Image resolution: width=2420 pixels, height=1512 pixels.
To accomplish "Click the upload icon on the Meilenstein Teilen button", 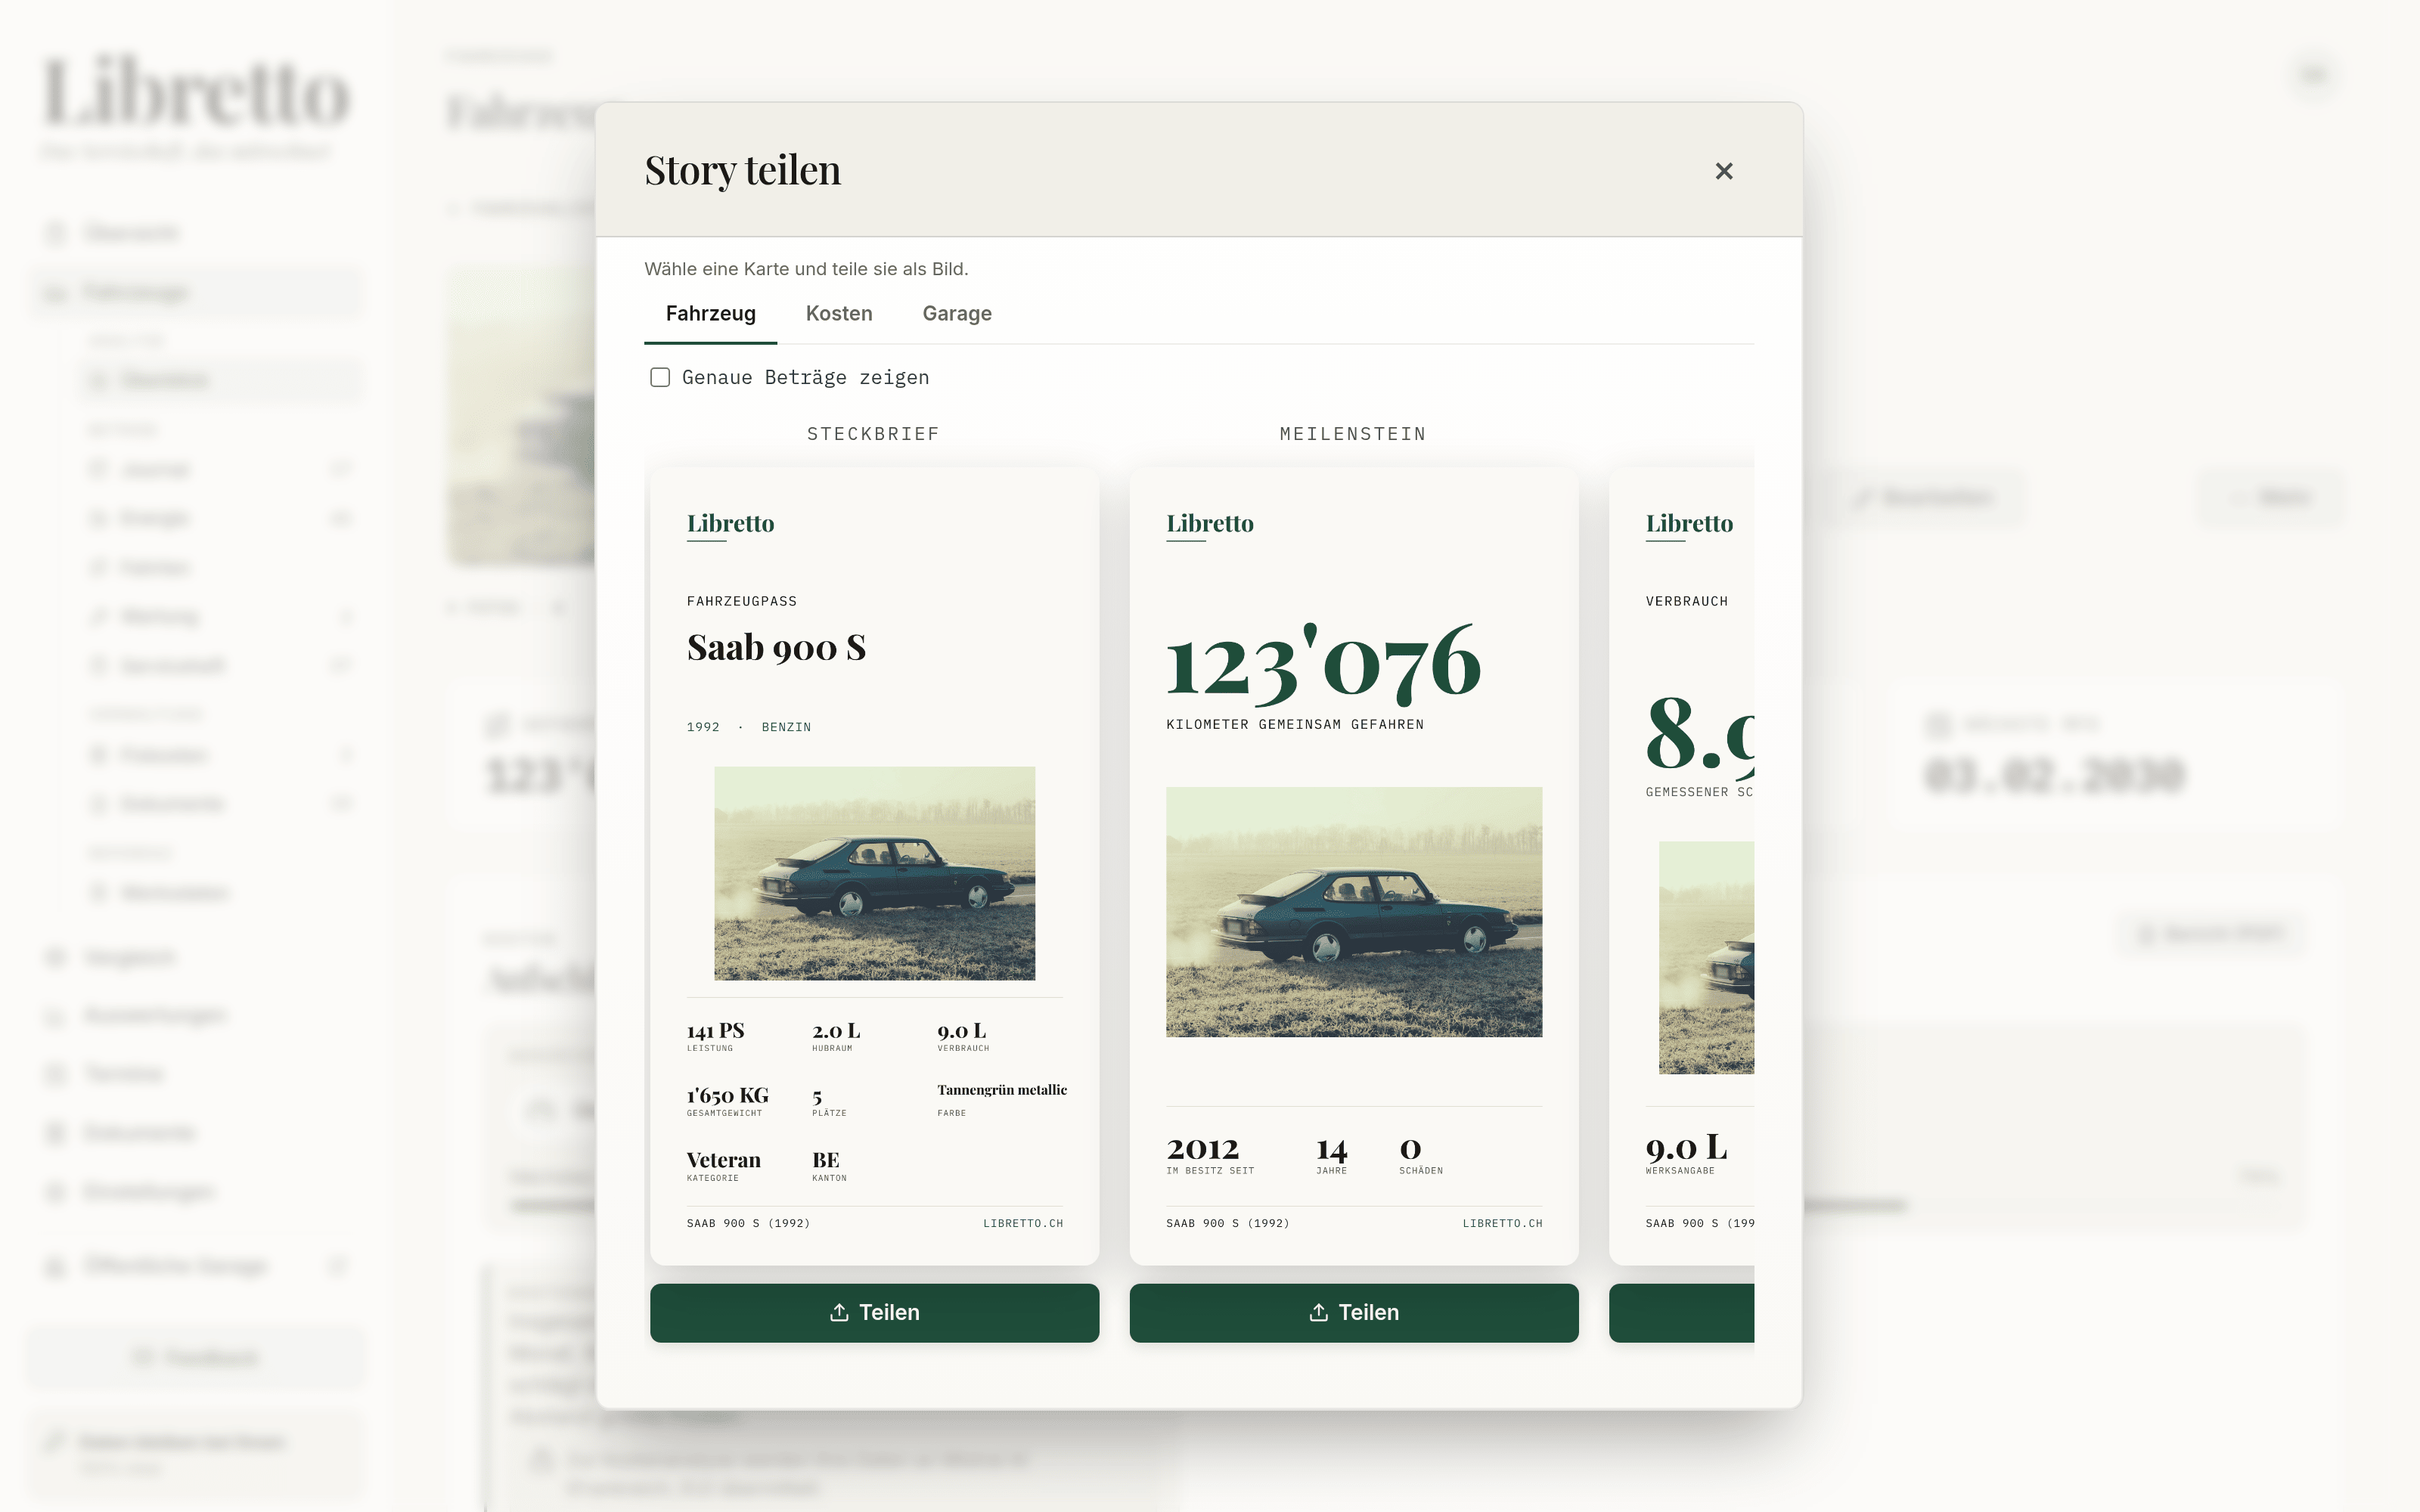I will point(1318,1312).
